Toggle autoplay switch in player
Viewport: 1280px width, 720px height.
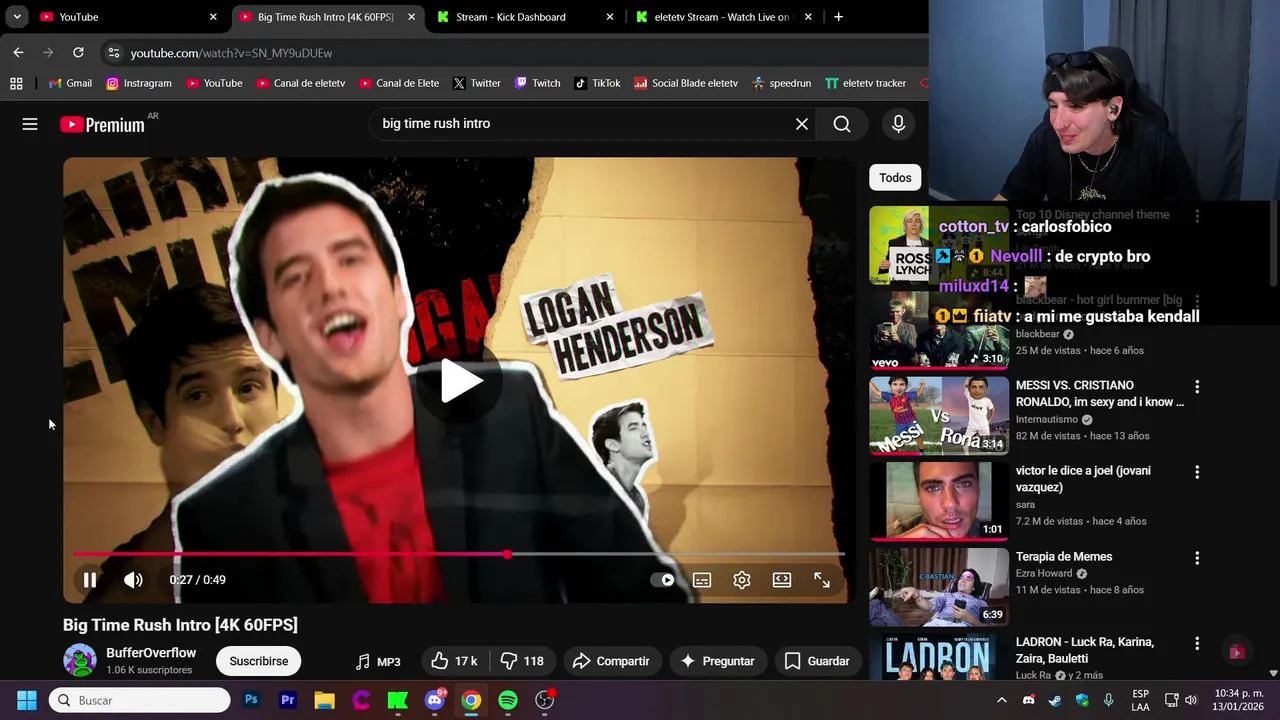662,580
